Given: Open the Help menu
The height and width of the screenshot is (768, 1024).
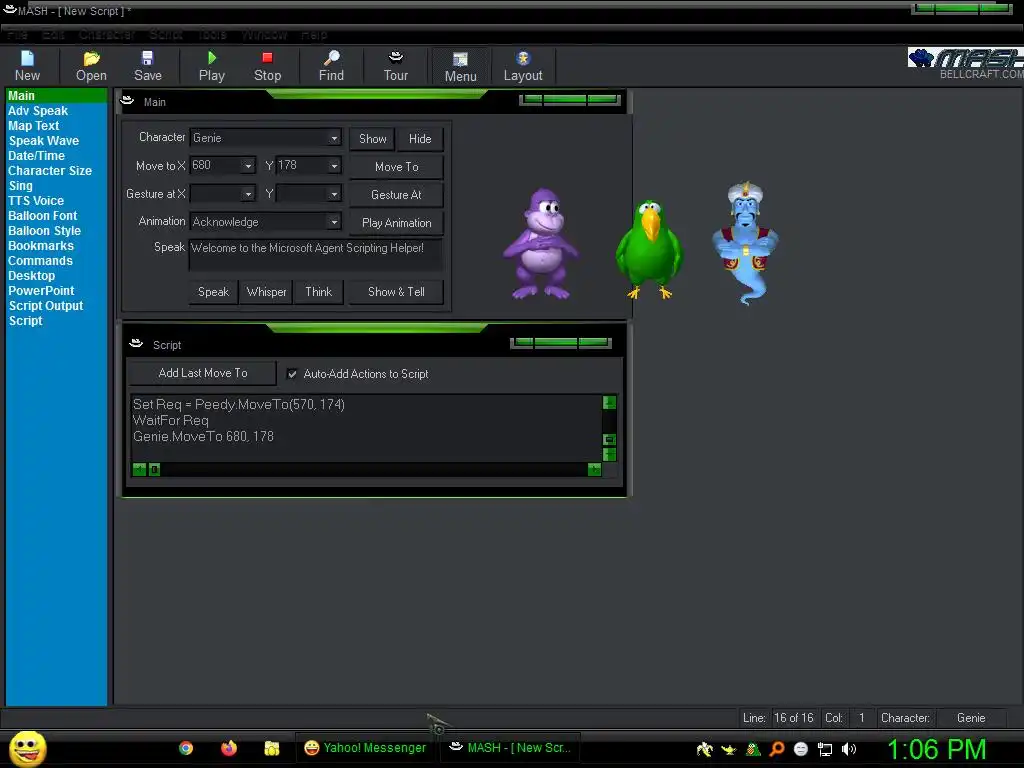Looking at the screenshot, I should tap(314, 35).
